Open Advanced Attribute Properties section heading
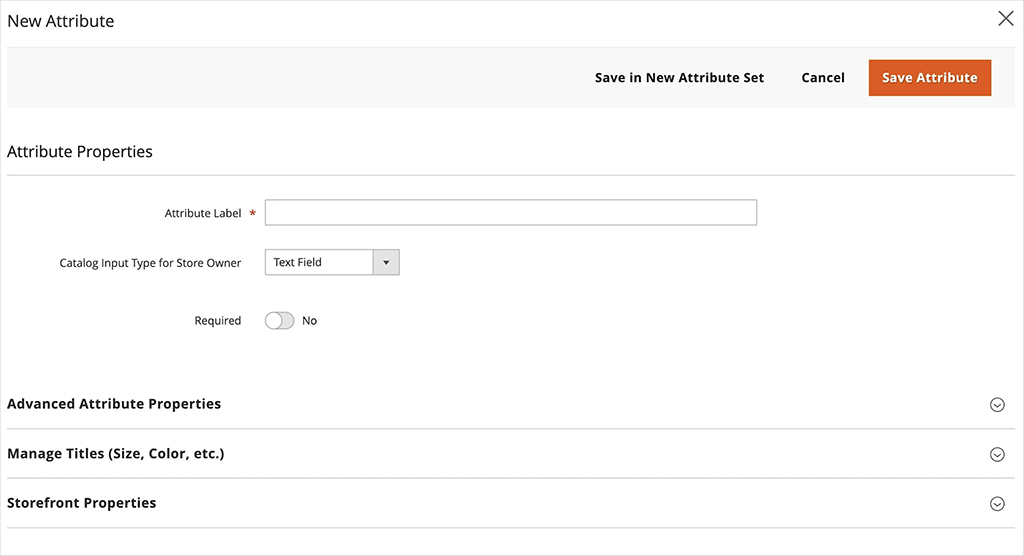This screenshot has width=1024, height=556. click(114, 404)
